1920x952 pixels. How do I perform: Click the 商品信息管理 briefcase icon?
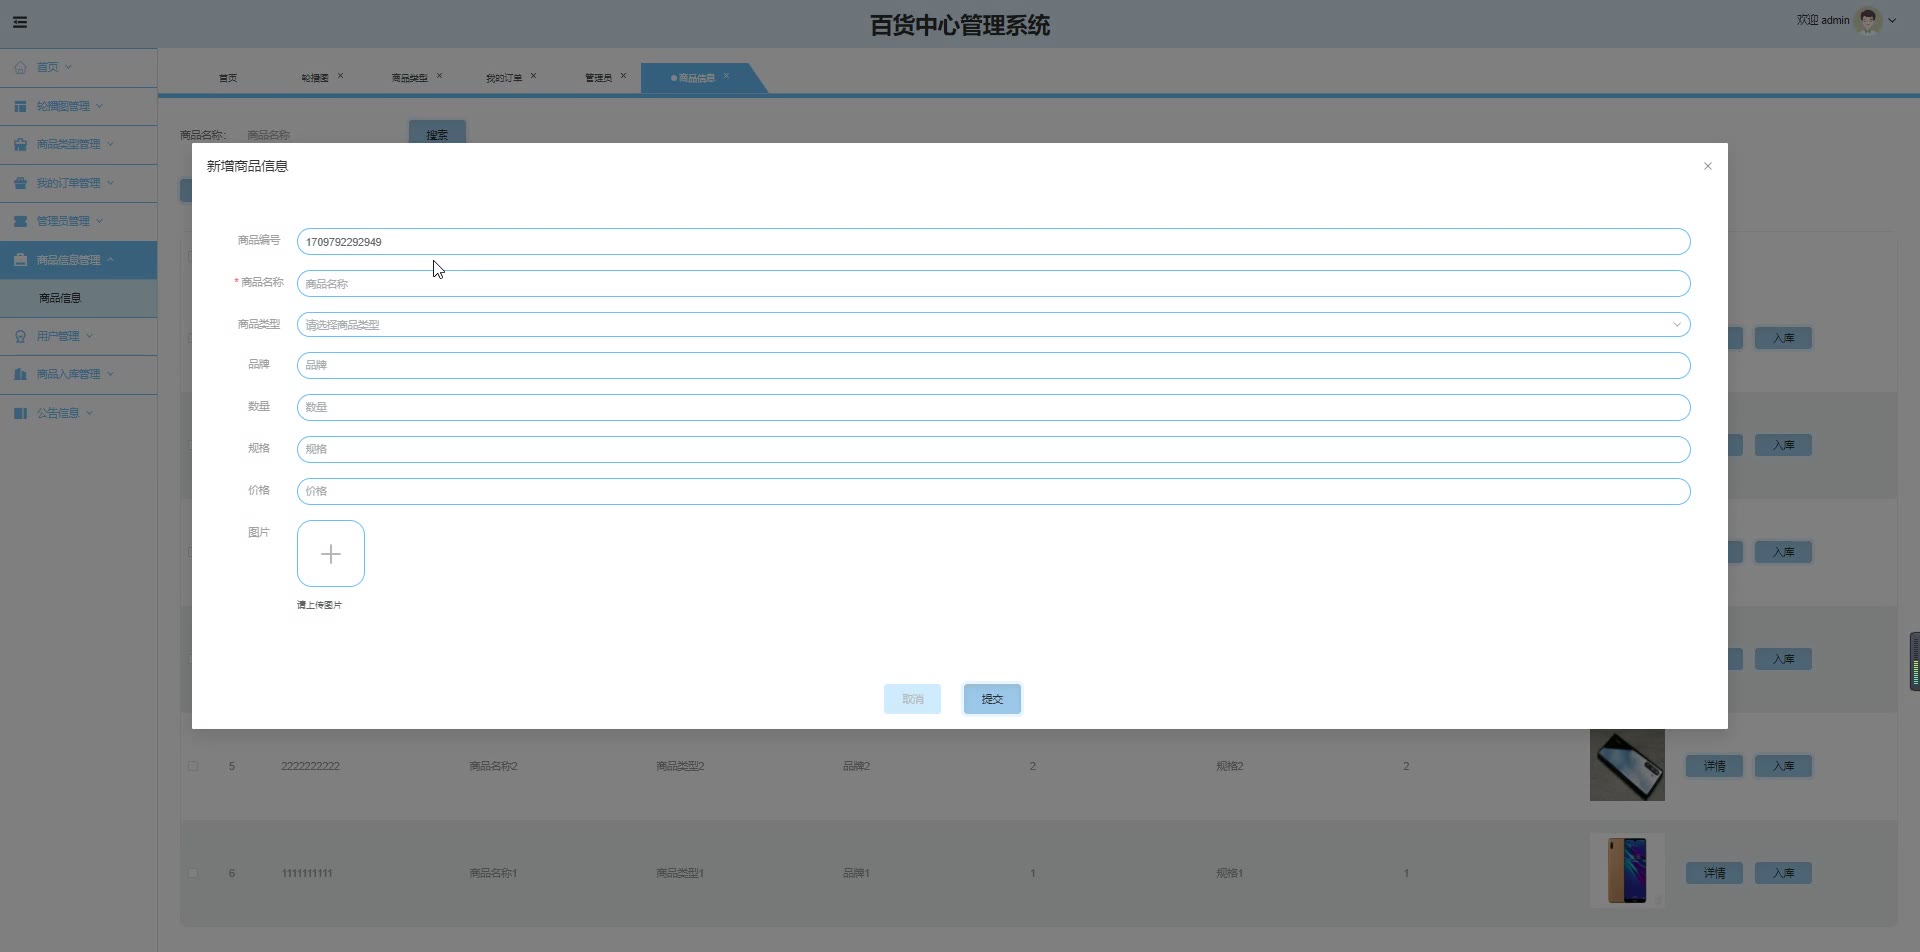click(x=20, y=260)
